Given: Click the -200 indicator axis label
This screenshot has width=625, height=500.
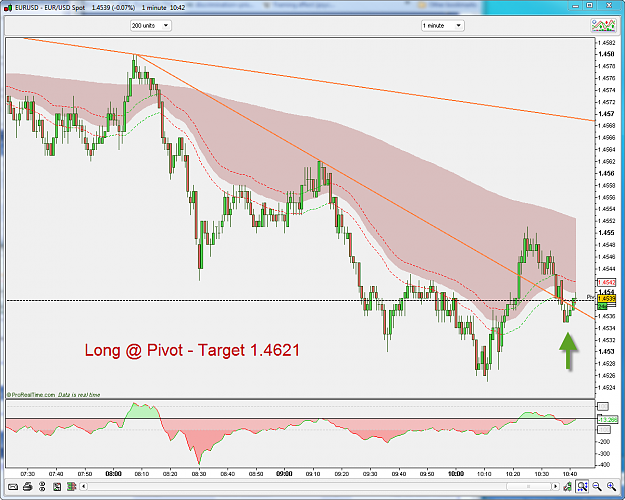Looking at the screenshot, I should click(604, 442).
